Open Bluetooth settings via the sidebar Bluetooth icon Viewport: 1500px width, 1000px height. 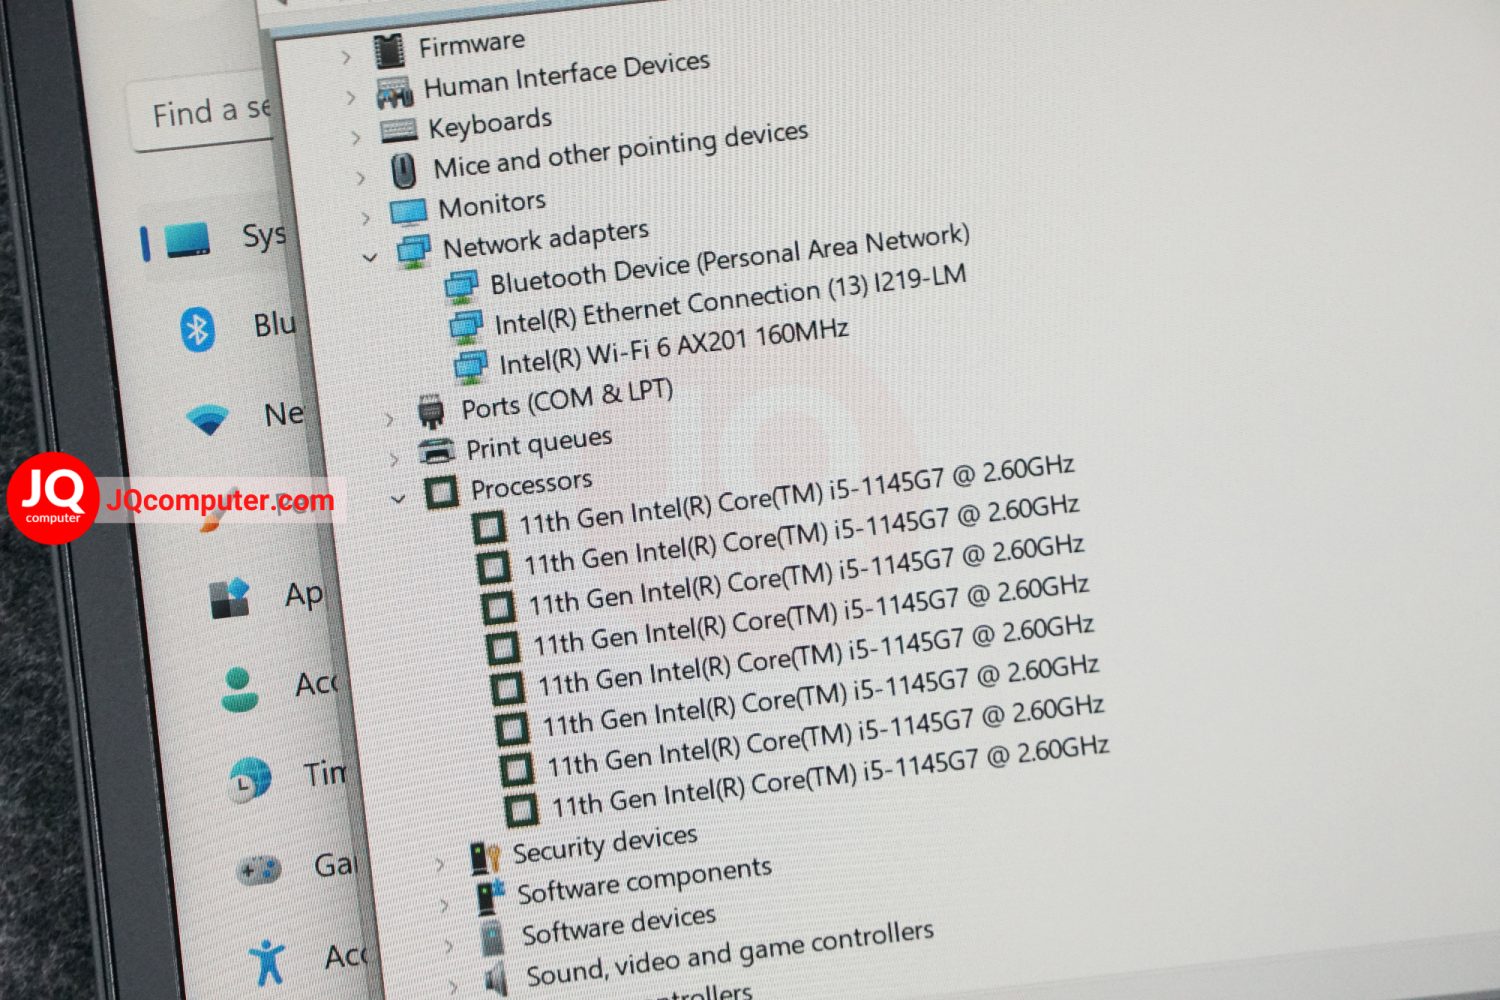point(197,329)
